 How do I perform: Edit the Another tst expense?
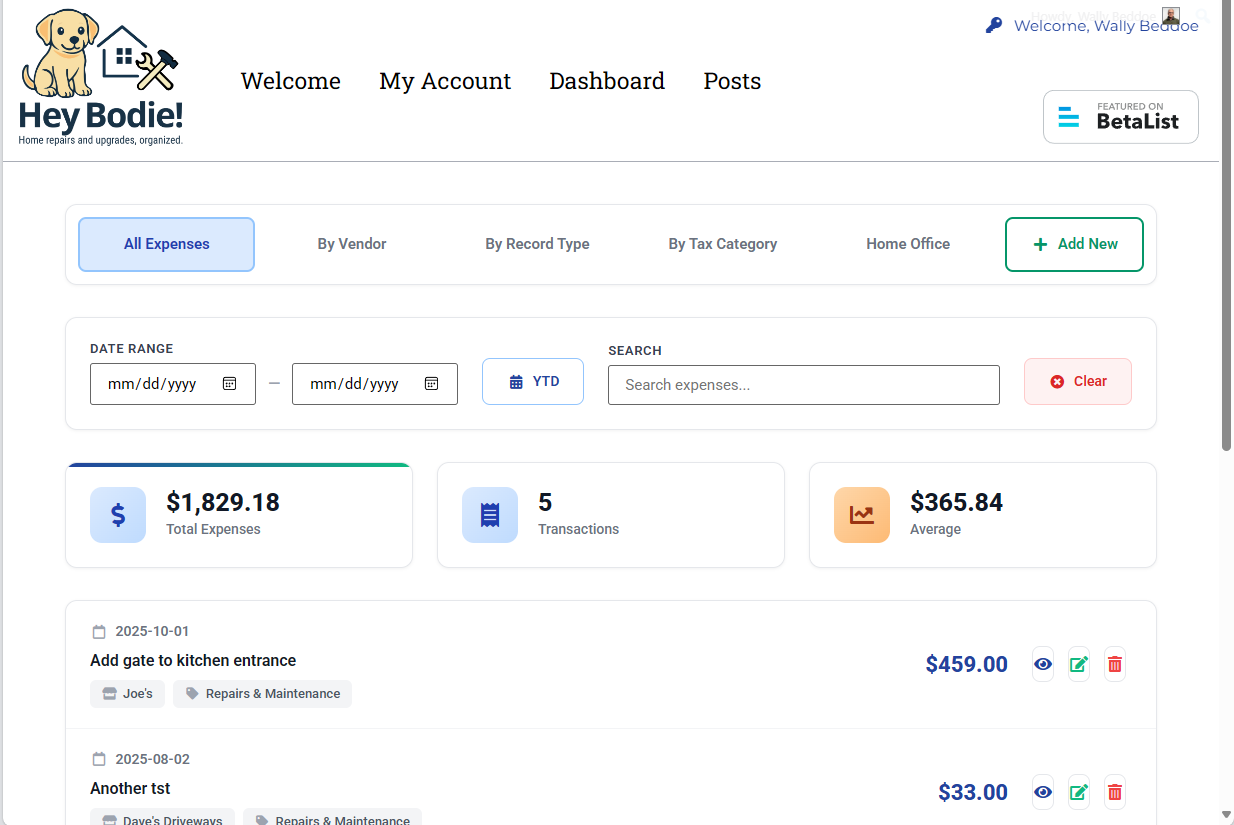click(x=1079, y=792)
